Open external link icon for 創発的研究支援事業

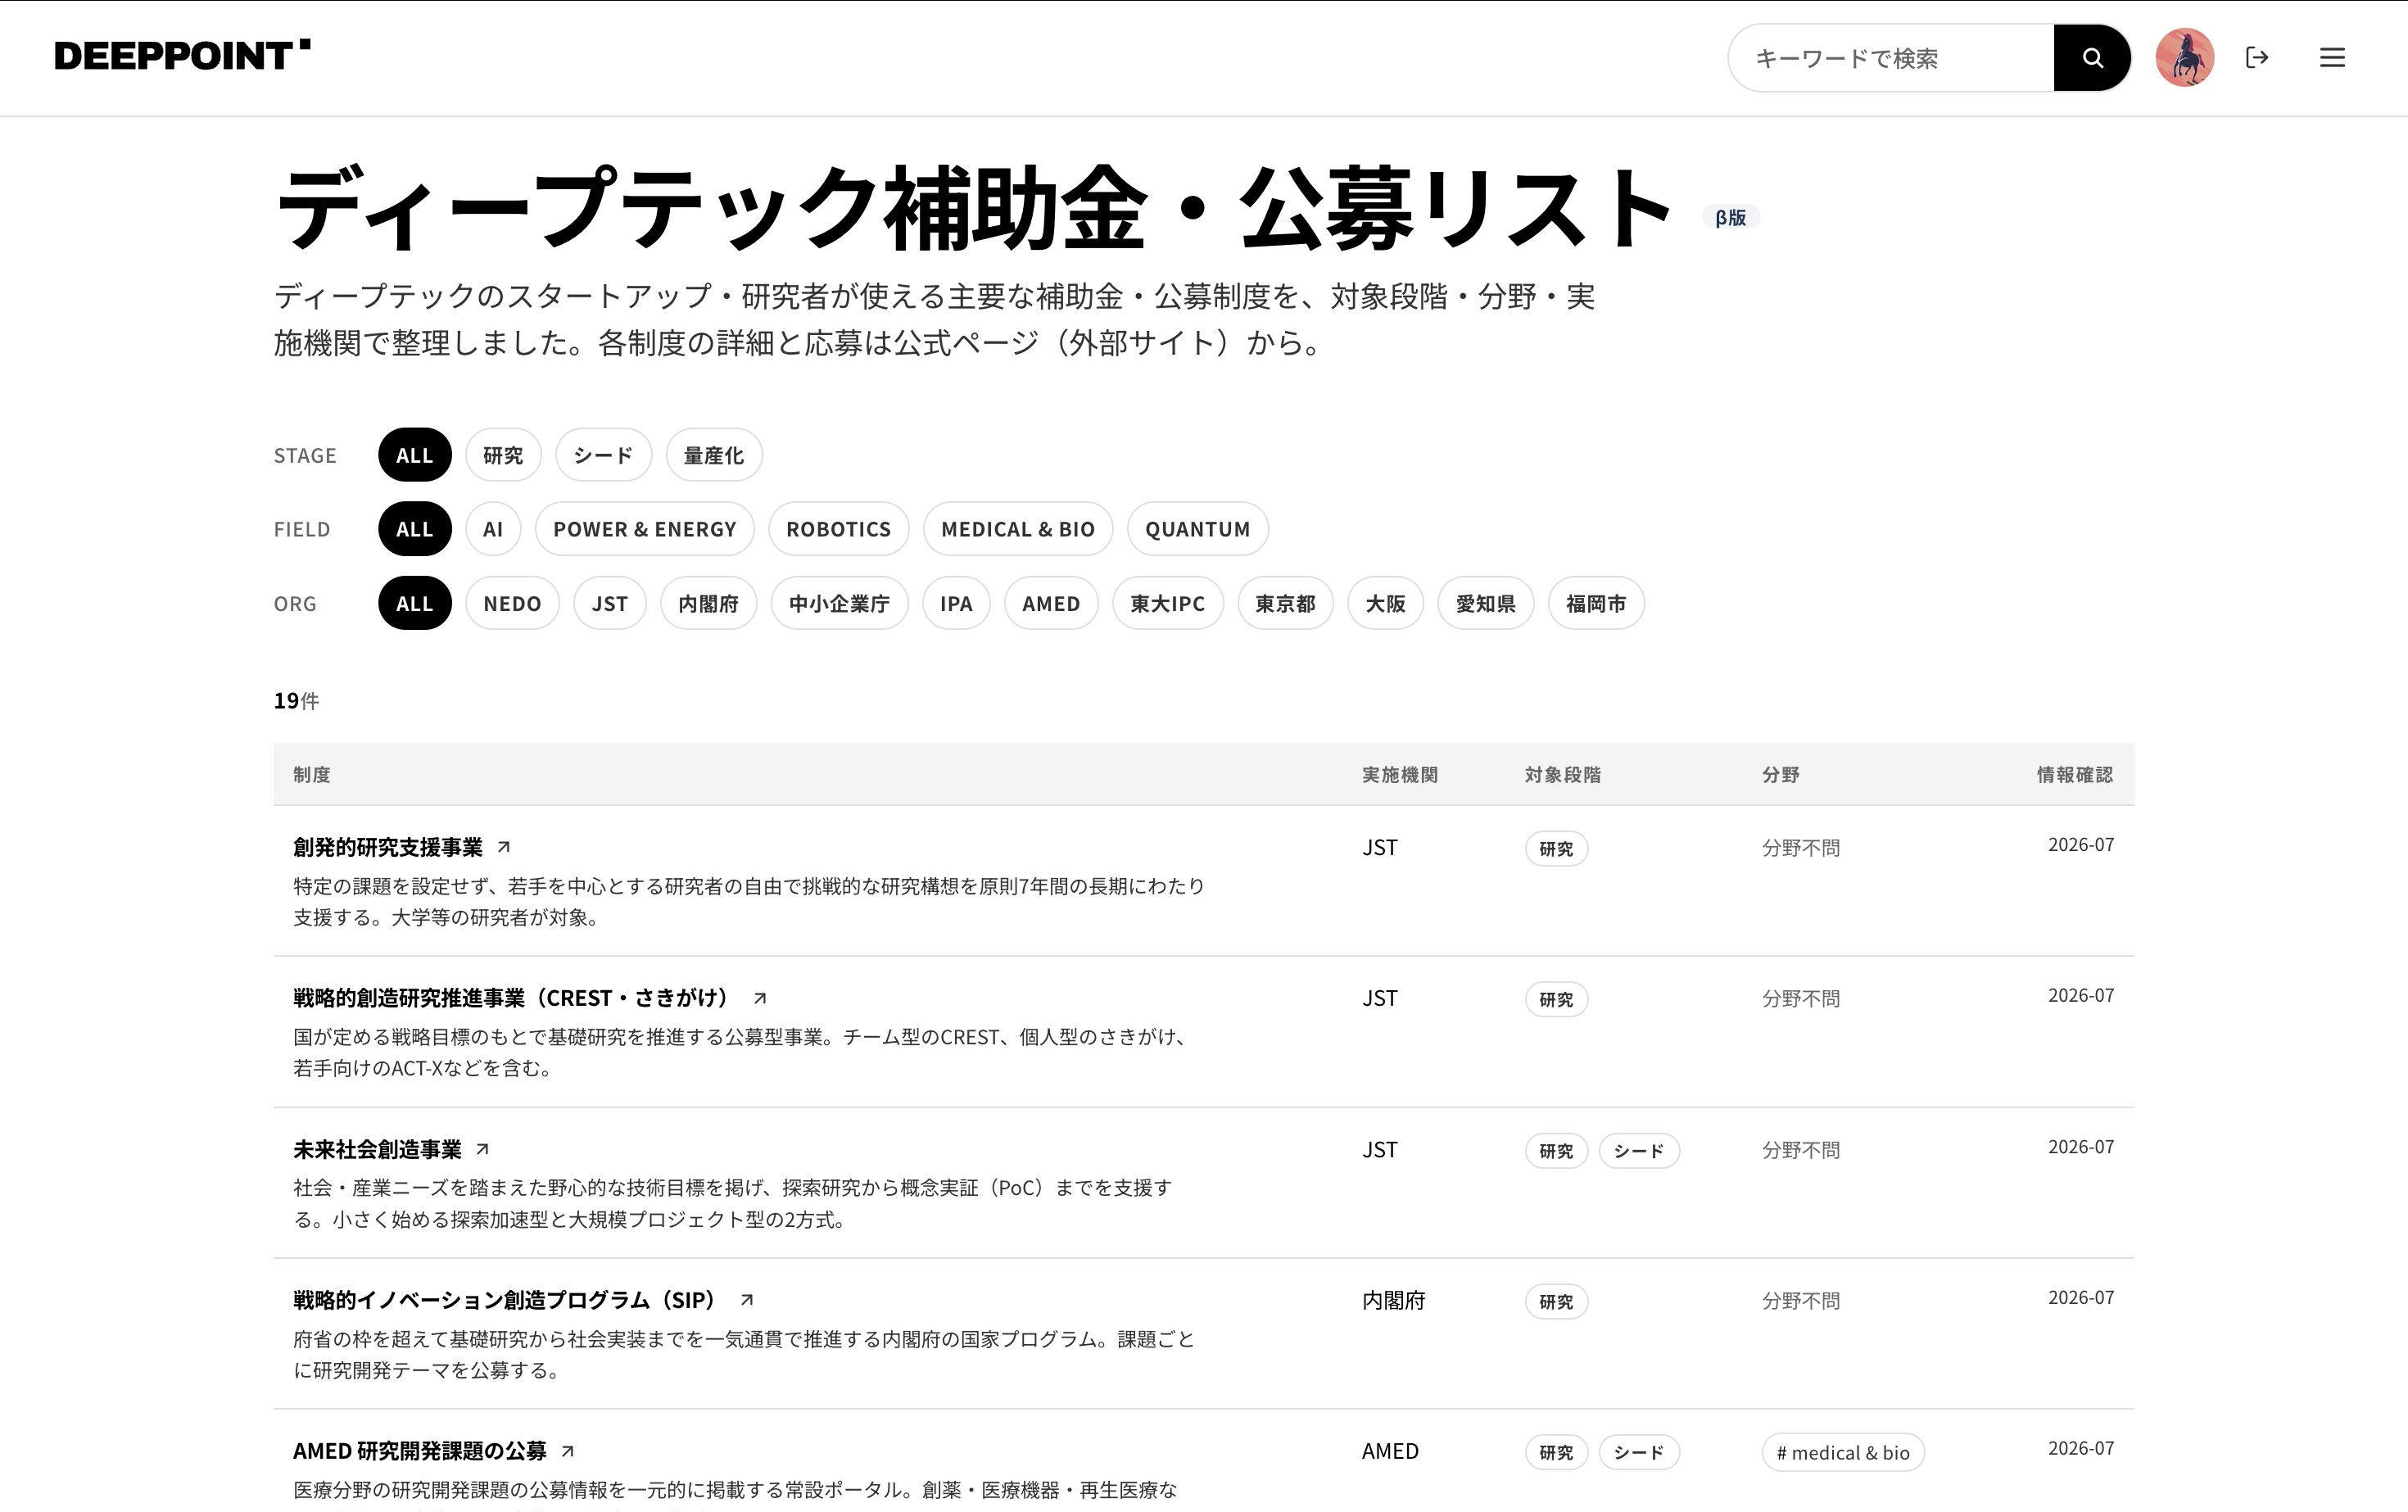(504, 847)
